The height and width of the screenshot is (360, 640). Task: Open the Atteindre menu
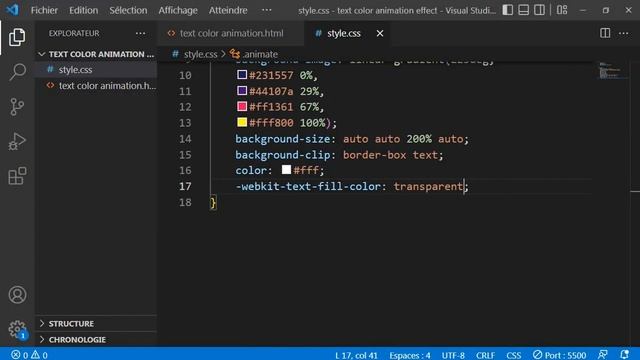coord(228,10)
